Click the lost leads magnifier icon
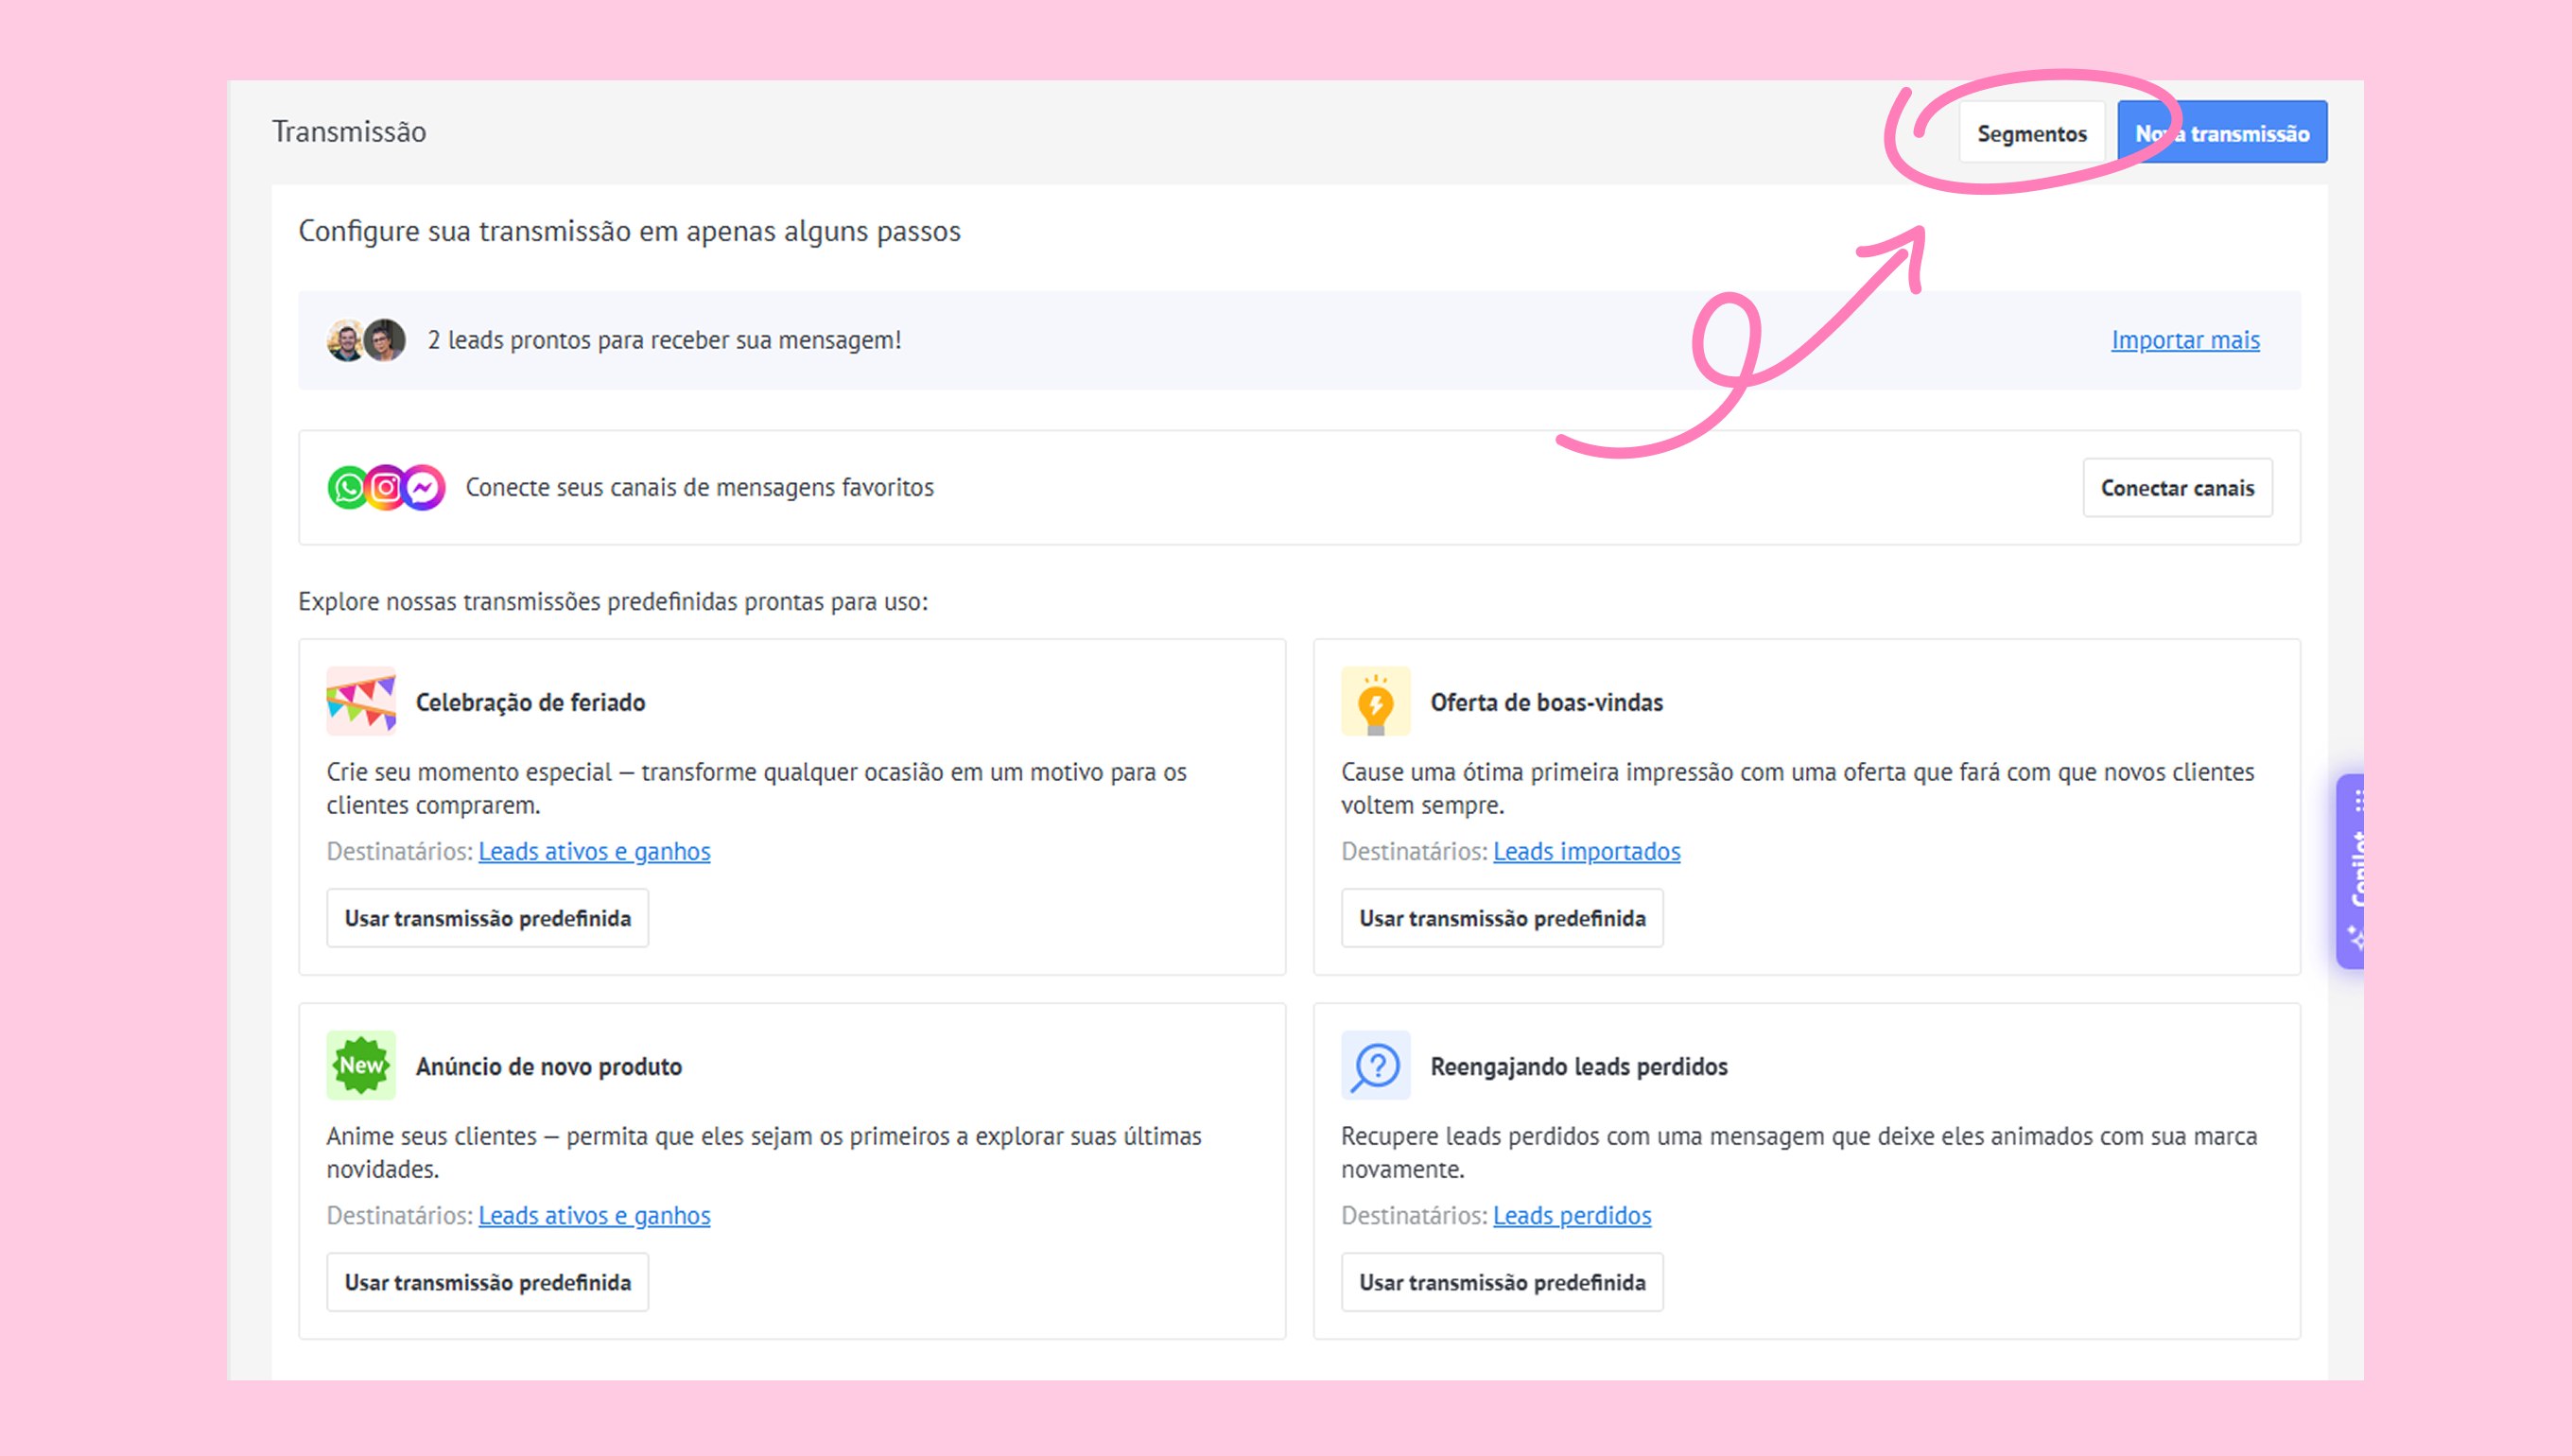The image size is (2572, 1456). [1375, 1065]
